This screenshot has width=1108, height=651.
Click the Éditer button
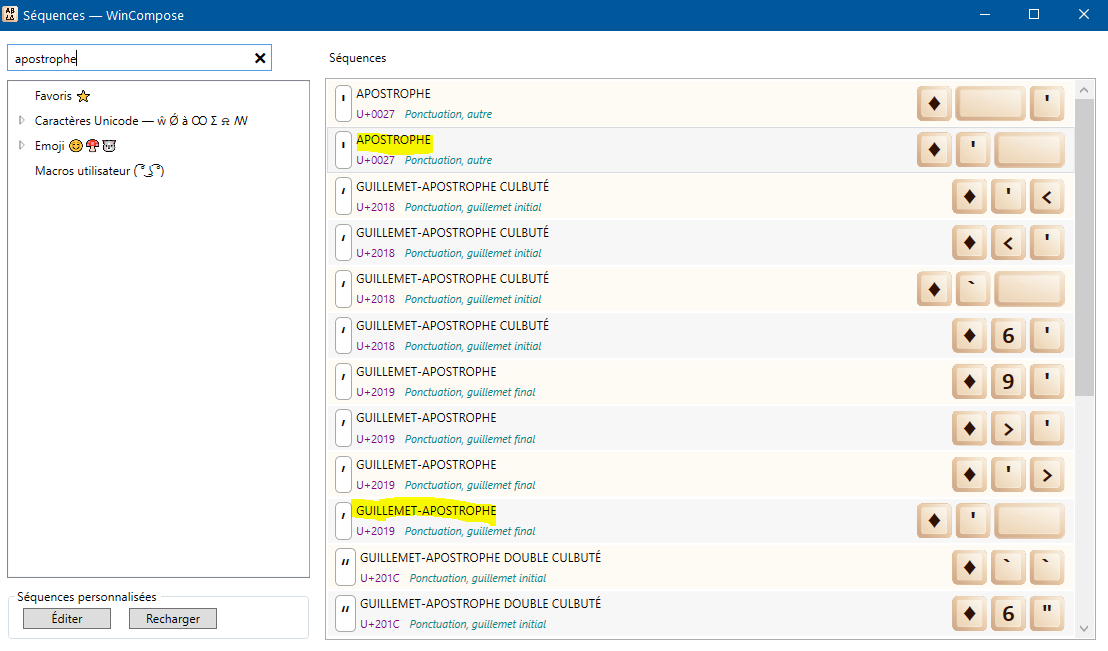click(67, 618)
